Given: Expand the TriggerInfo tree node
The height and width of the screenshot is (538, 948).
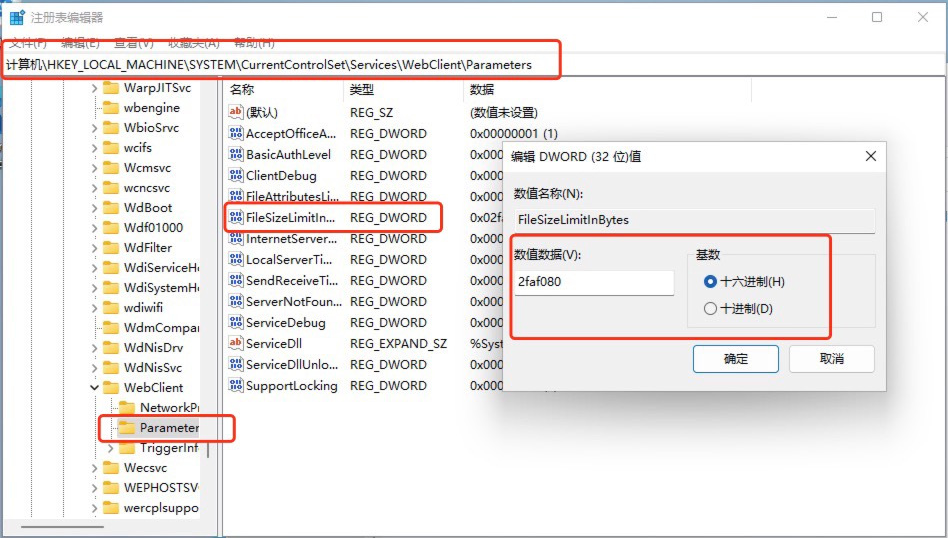Looking at the screenshot, I should pyautogui.click(x=111, y=448).
